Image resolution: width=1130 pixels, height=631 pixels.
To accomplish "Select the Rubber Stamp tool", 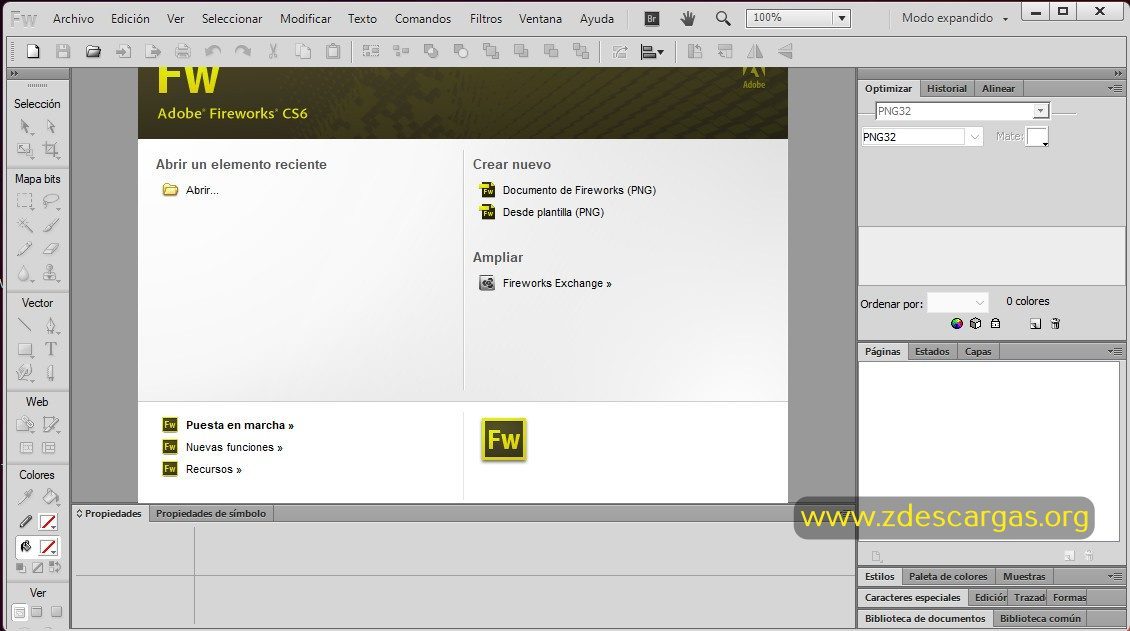I will [x=50, y=273].
